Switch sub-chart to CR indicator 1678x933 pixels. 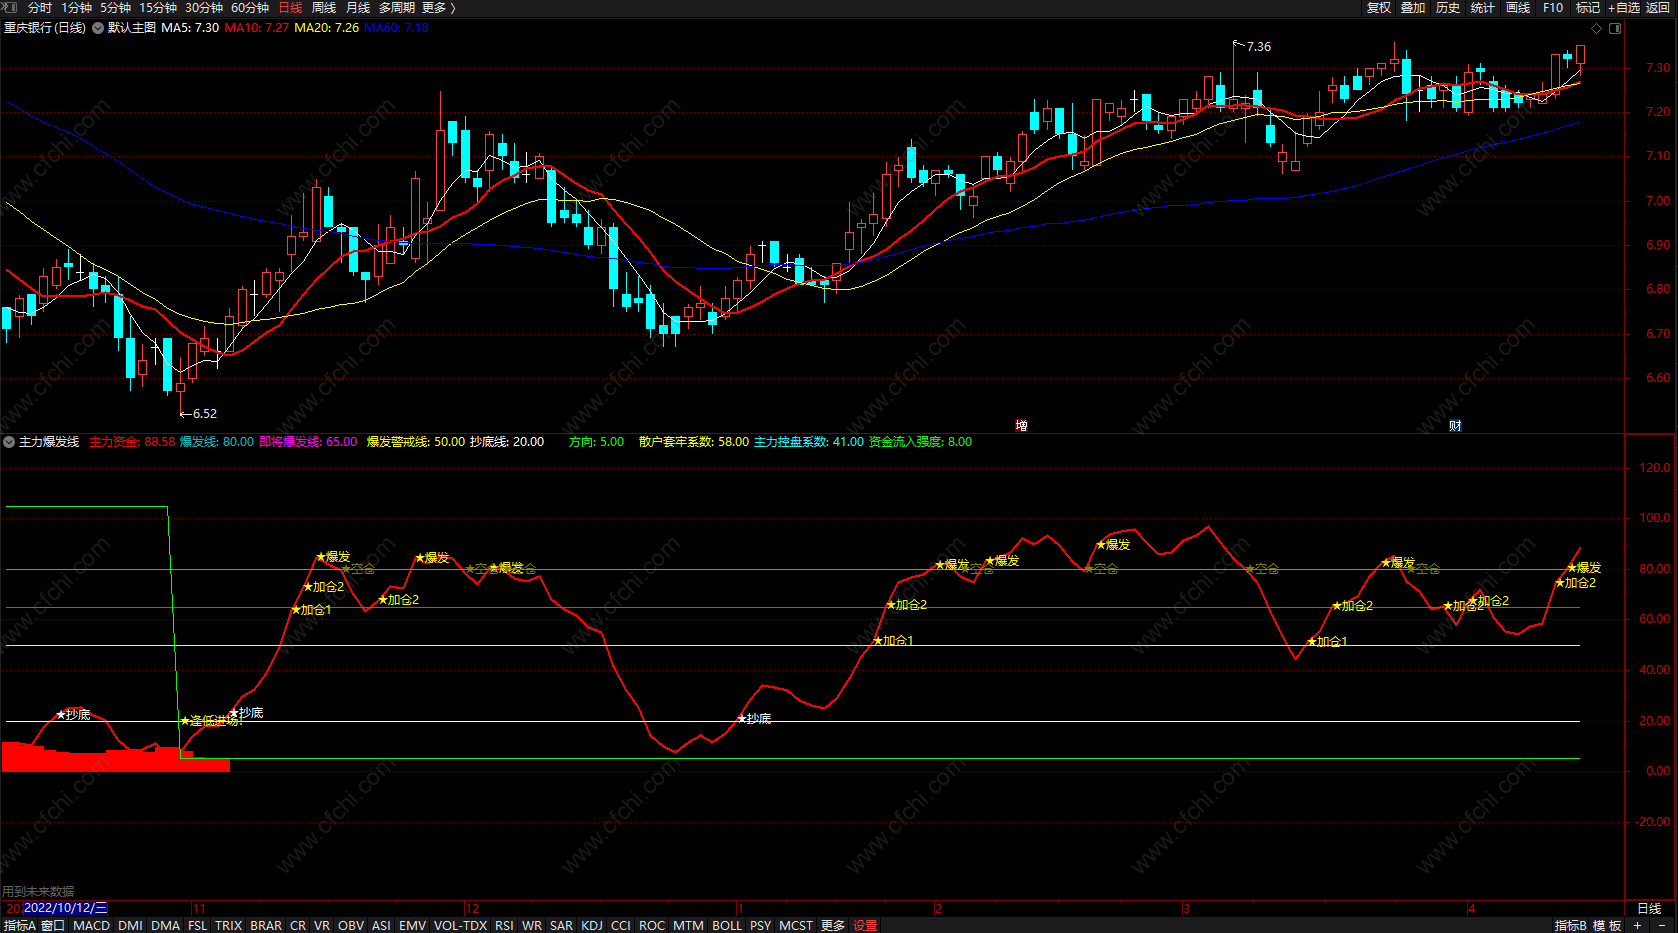click(x=298, y=926)
